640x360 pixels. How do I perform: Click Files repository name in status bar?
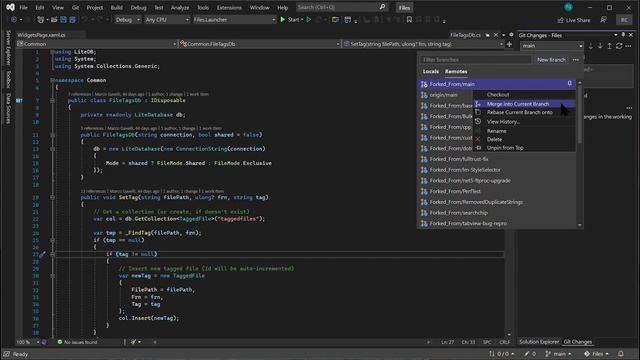(596, 353)
